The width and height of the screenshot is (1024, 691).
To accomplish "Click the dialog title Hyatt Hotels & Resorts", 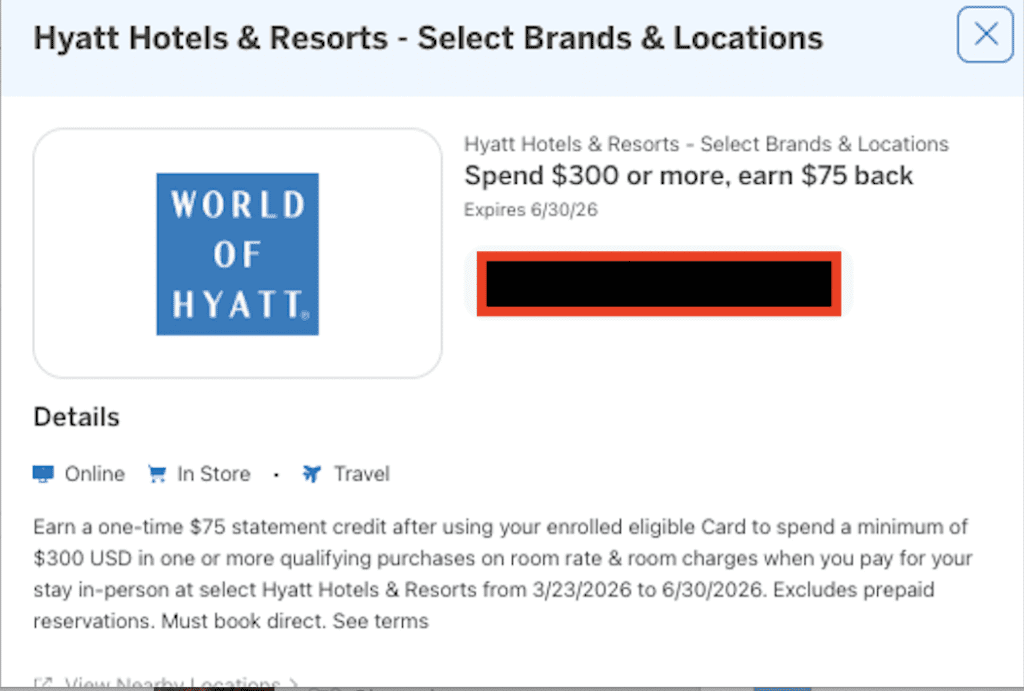I will [x=428, y=39].
